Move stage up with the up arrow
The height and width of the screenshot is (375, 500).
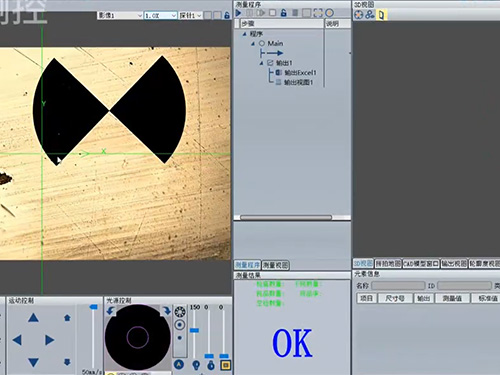[33, 318]
